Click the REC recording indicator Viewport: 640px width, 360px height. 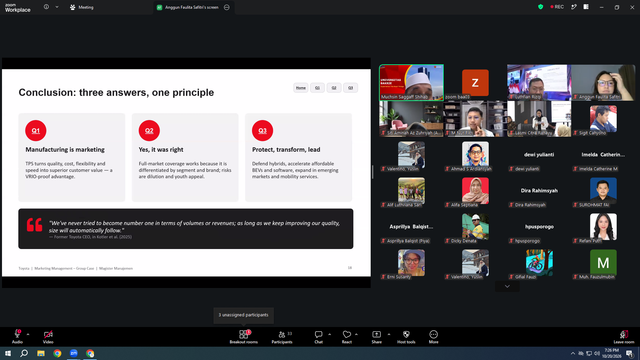point(557,7)
